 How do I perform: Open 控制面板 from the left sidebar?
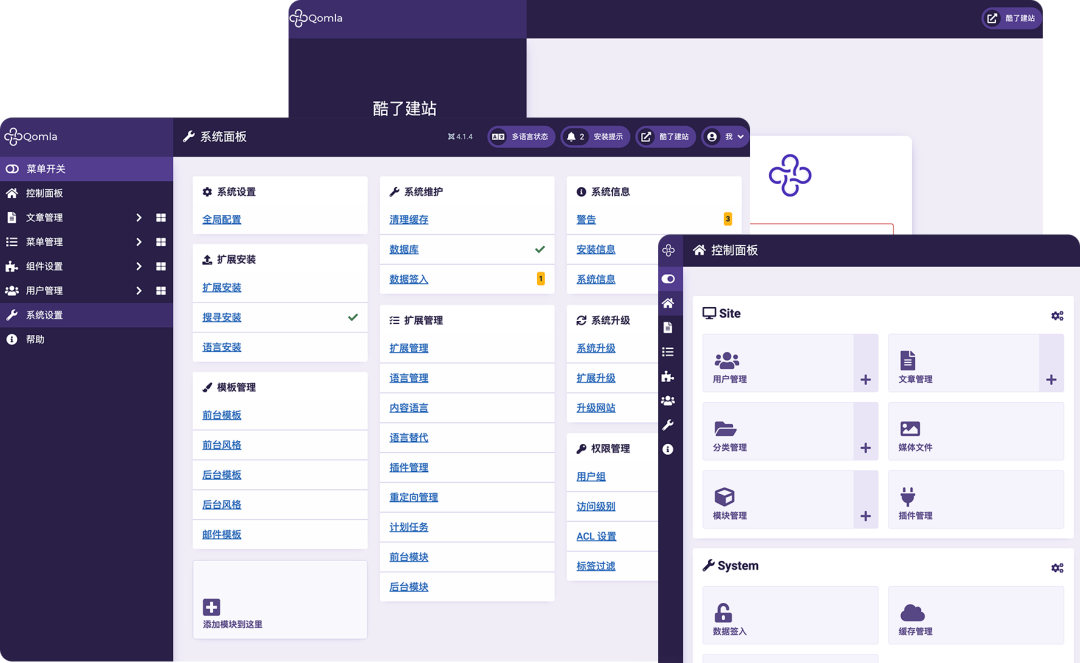44,193
